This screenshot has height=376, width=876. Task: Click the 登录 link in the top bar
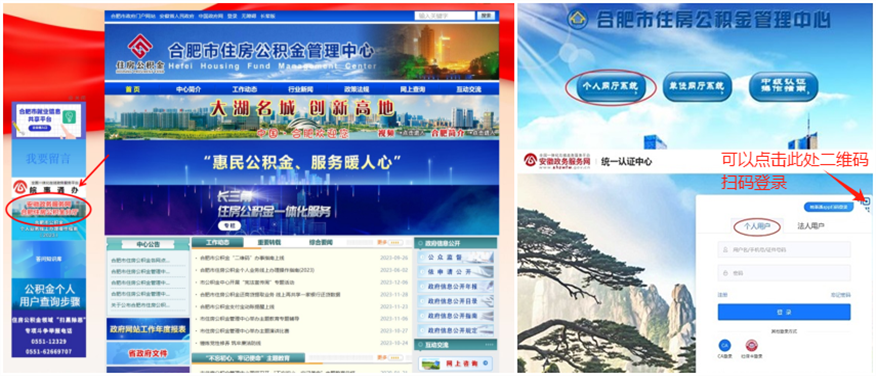[232, 16]
